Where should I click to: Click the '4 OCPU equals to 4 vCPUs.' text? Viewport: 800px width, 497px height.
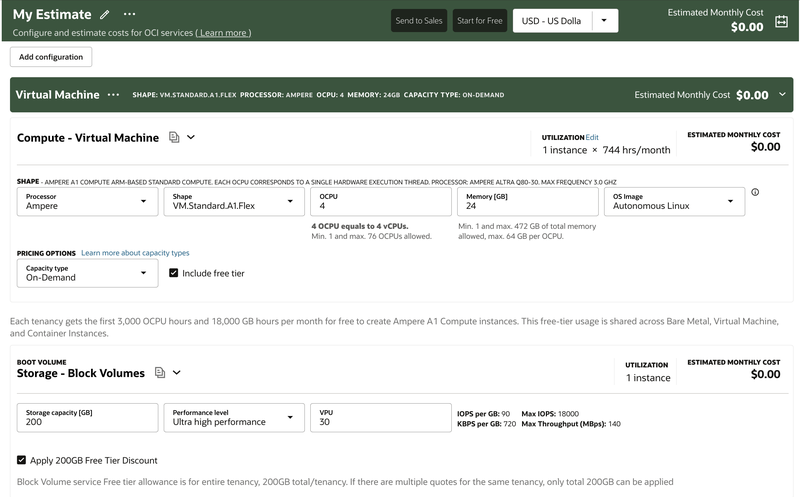pyautogui.click(x=360, y=226)
